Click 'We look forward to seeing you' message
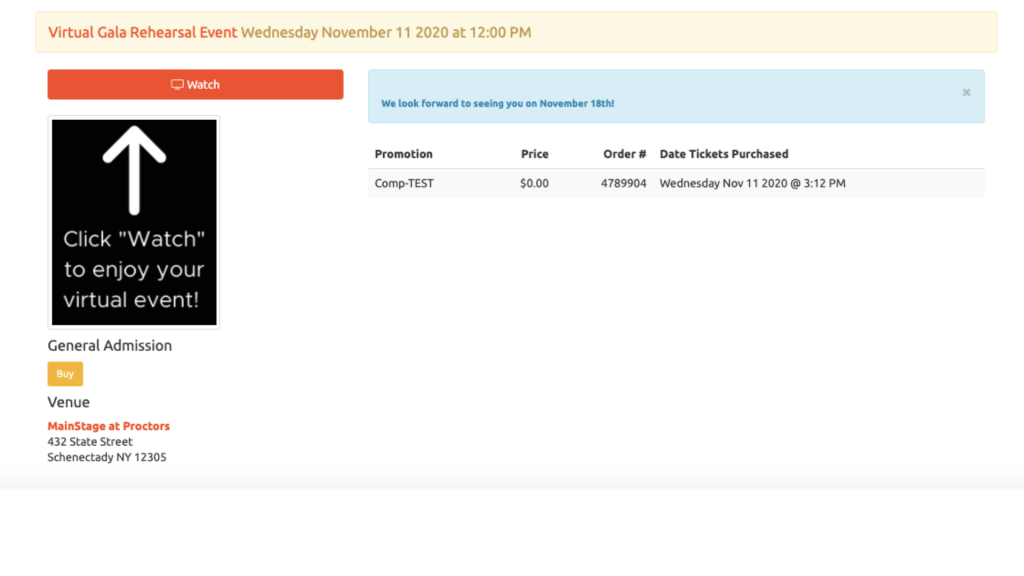 [498, 103]
